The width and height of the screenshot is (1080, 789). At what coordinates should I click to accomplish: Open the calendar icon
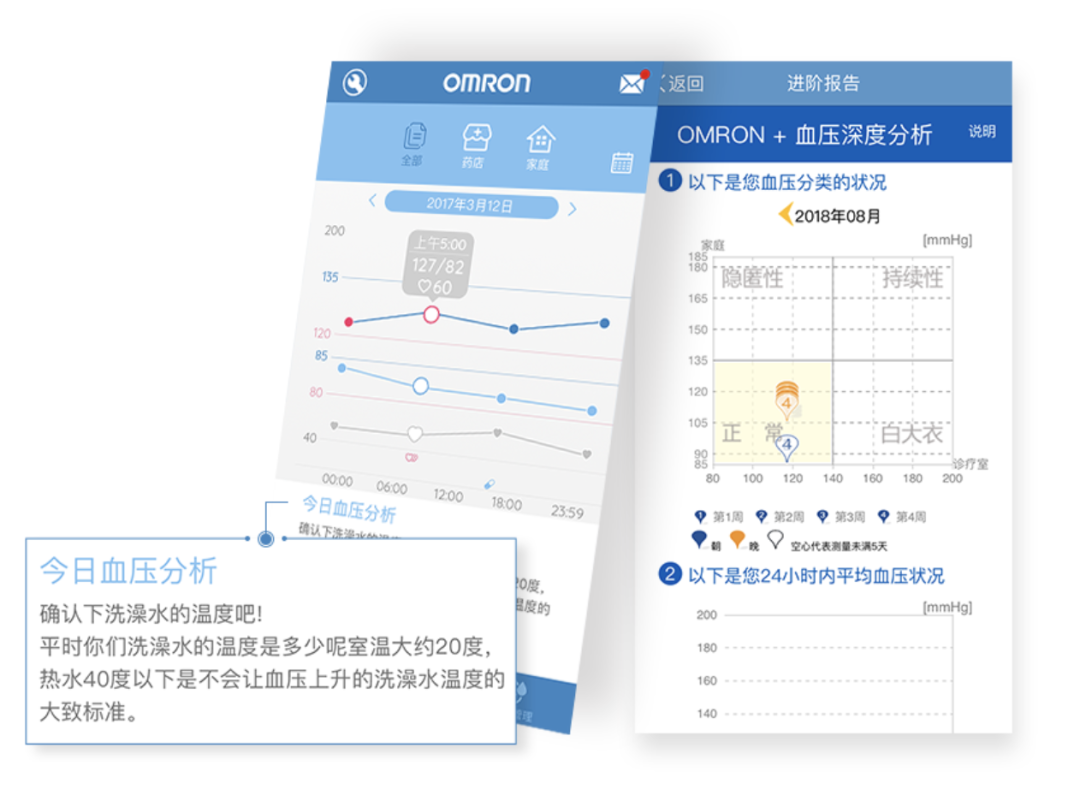pyautogui.click(x=621, y=162)
